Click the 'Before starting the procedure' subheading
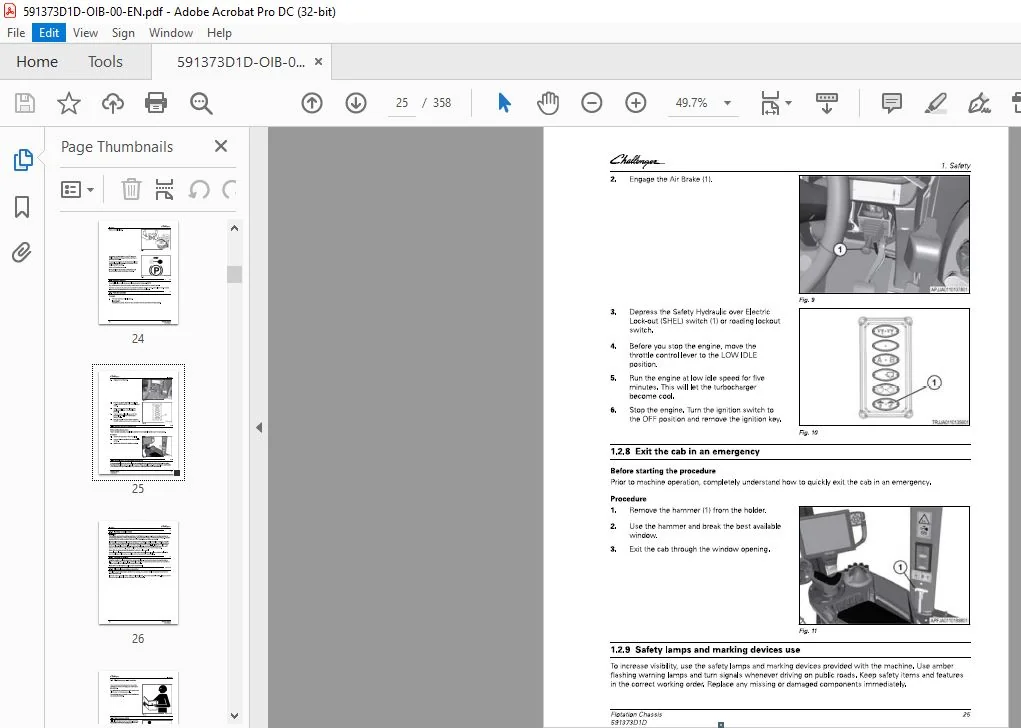This screenshot has height=728, width=1021. (663, 471)
